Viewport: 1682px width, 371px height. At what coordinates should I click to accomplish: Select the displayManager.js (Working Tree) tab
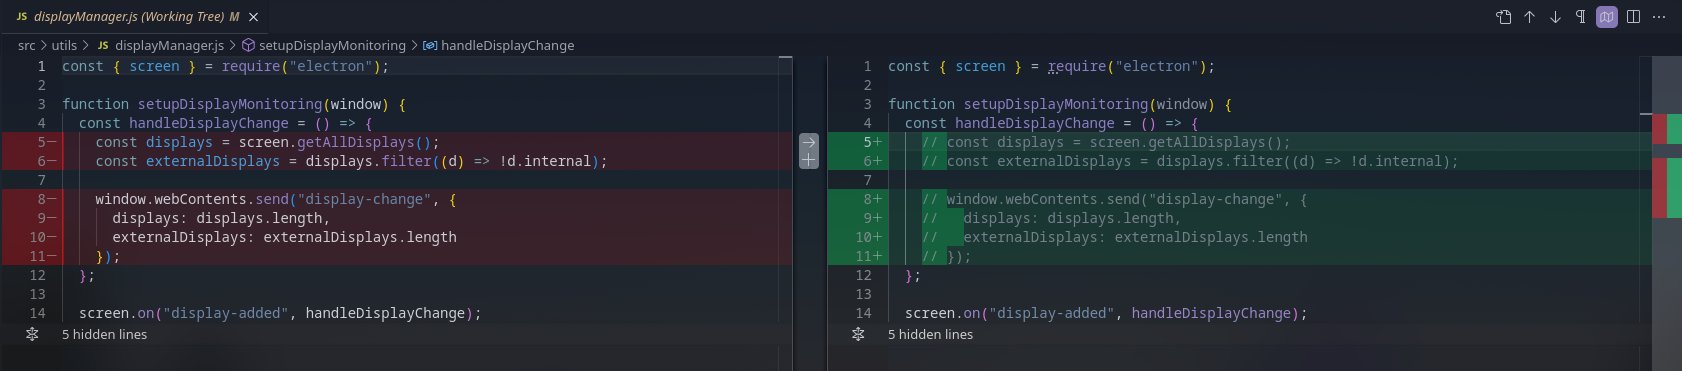pos(135,17)
